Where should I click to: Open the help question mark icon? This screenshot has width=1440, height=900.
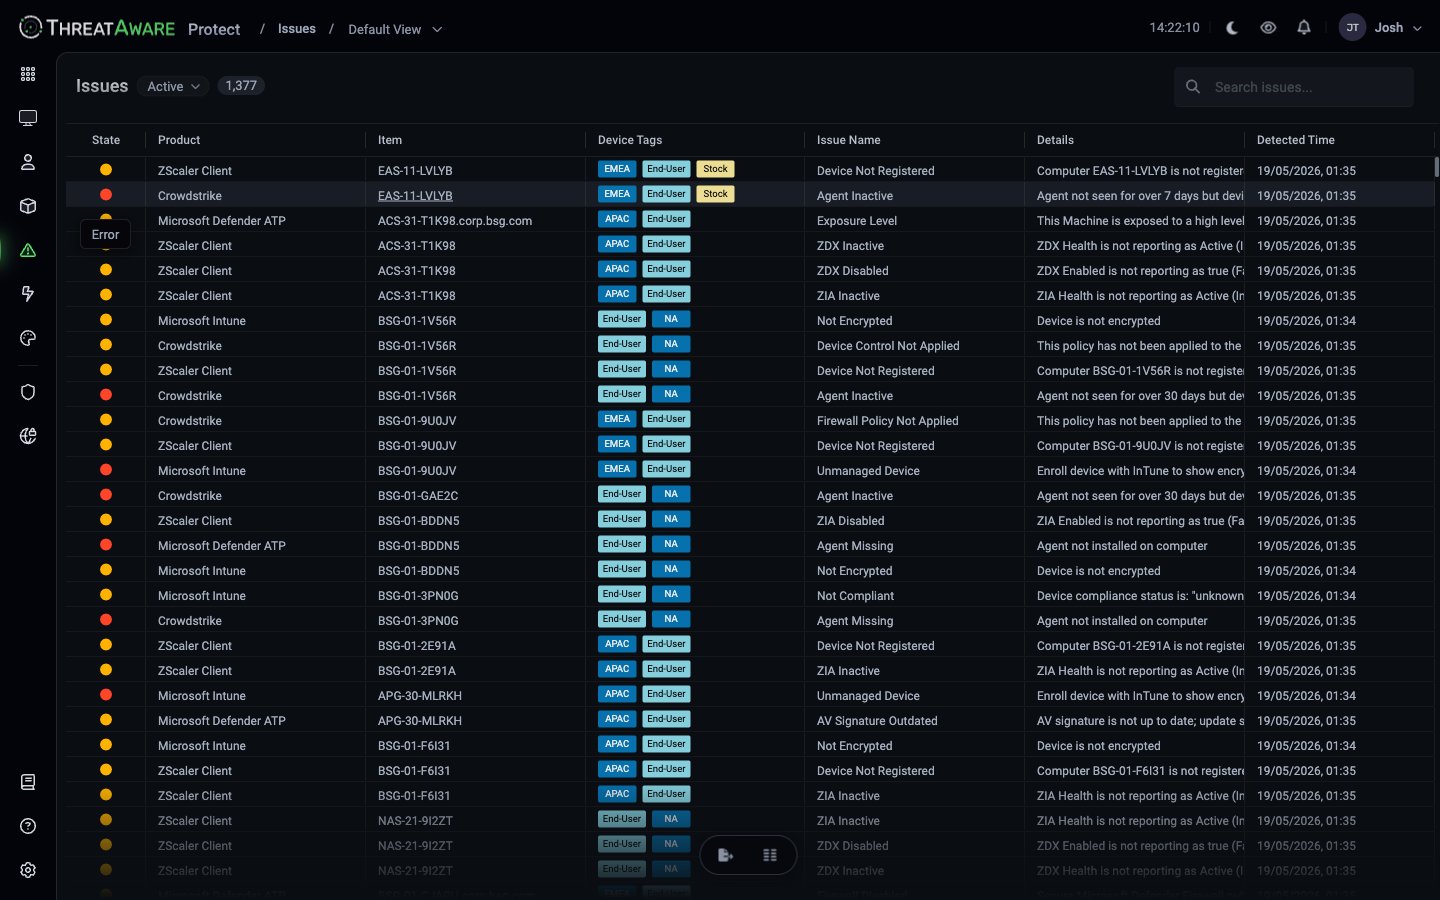28,826
